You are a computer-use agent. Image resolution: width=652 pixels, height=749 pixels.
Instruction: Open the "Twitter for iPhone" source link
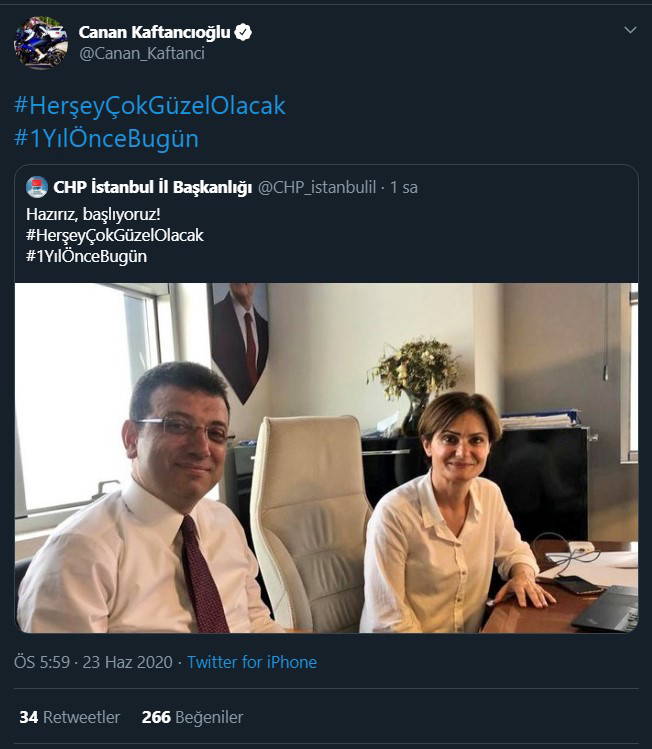coord(252,662)
